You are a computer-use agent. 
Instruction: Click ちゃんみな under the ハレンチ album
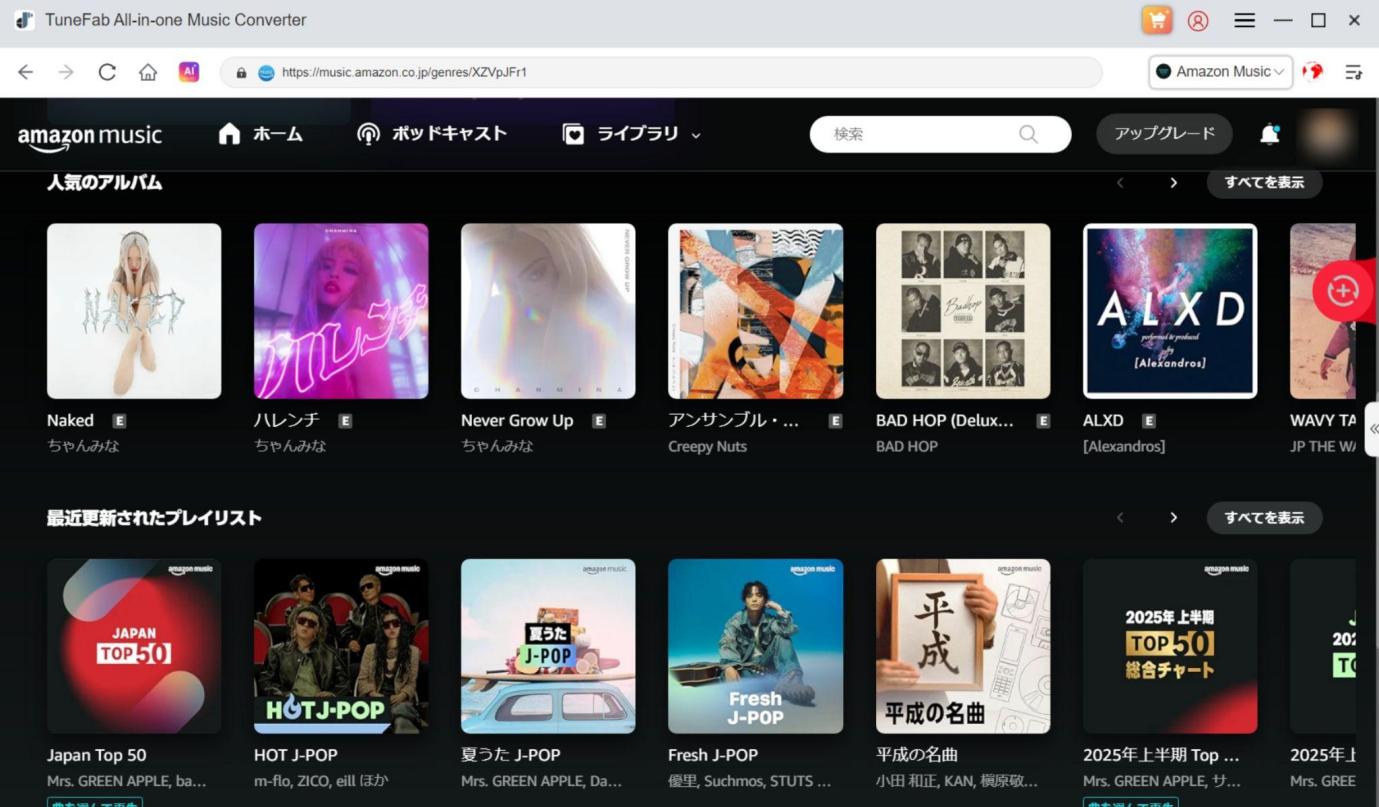(x=290, y=447)
